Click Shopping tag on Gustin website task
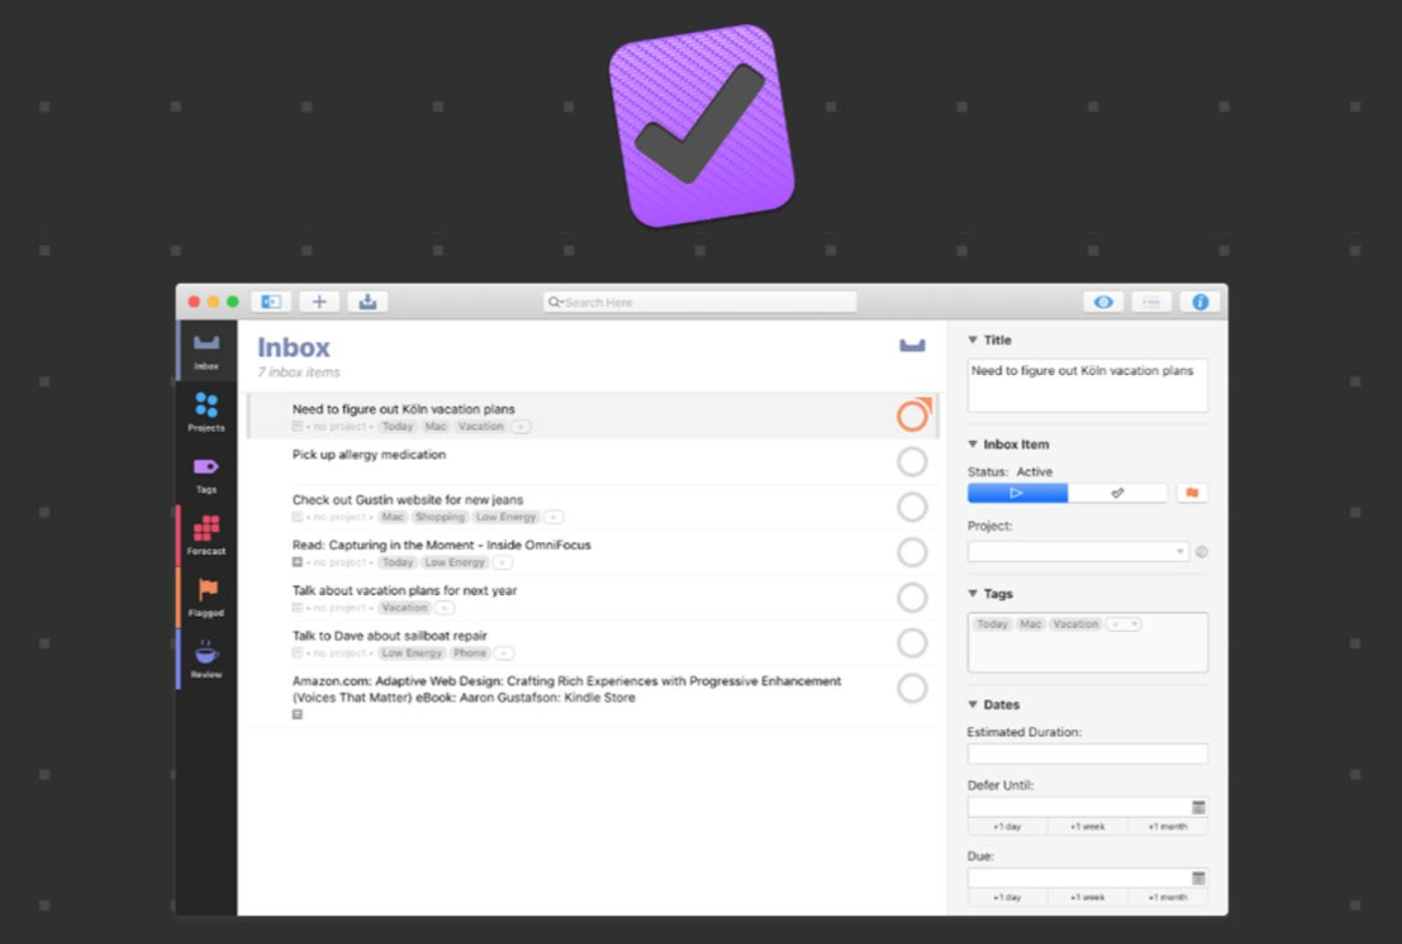Image resolution: width=1402 pixels, height=944 pixels. point(440,517)
